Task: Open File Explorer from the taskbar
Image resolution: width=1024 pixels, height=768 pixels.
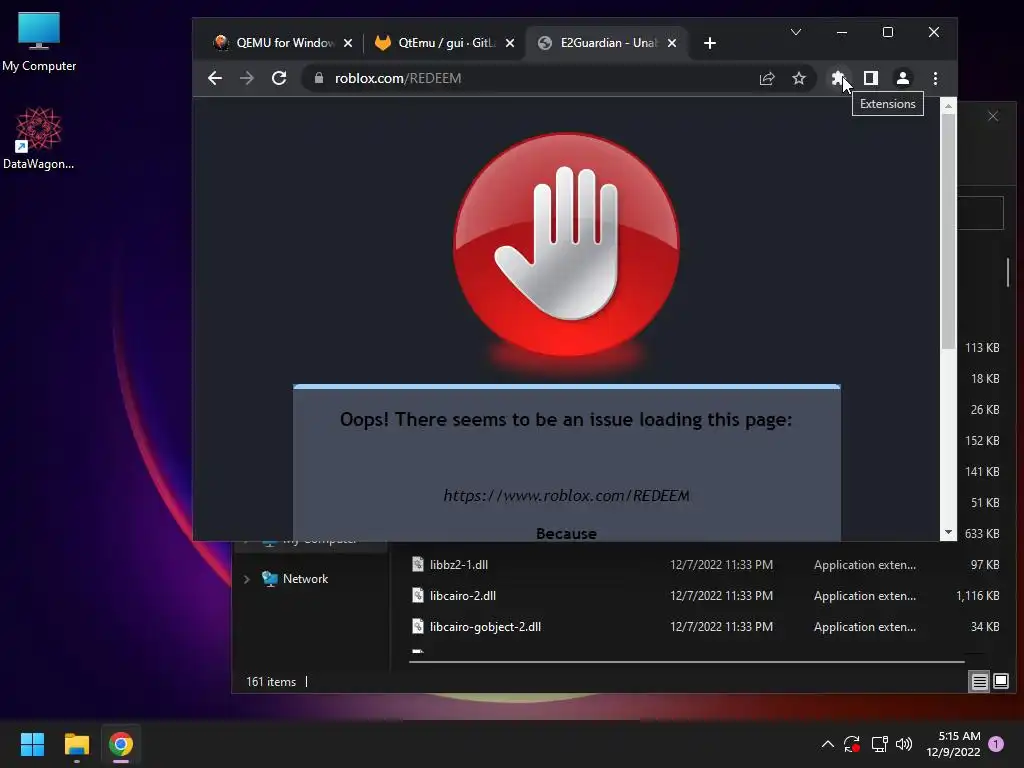Action: pyautogui.click(x=76, y=744)
